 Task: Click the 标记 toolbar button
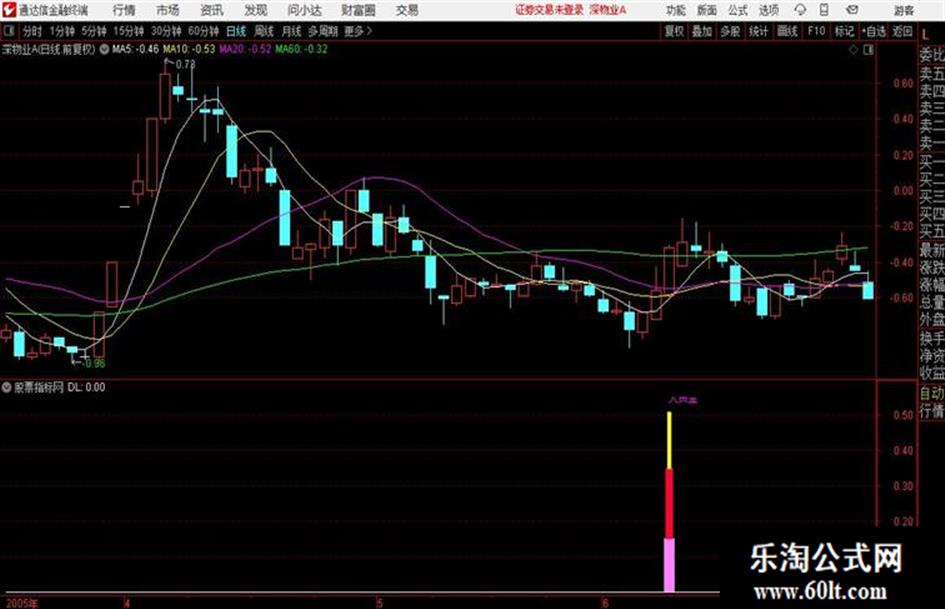coord(844,31)
